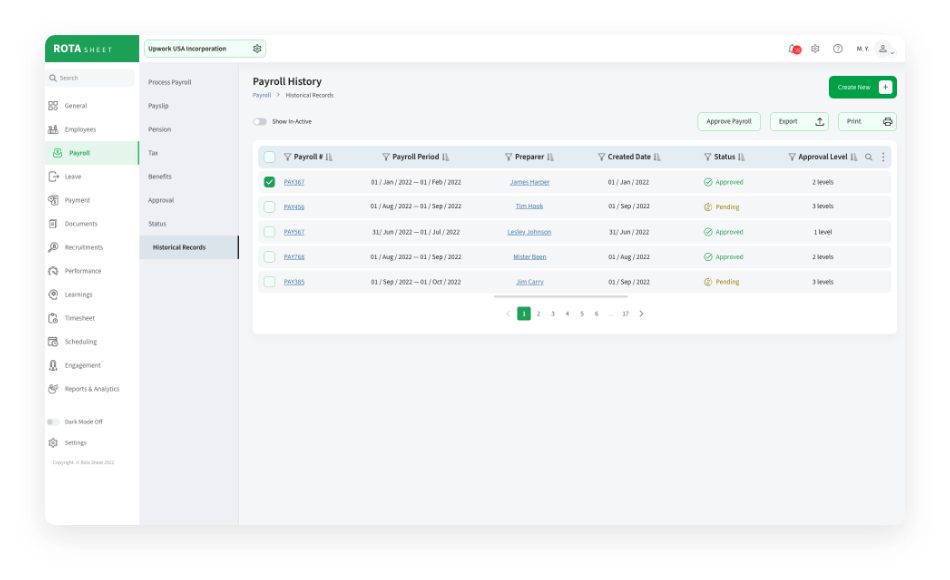950x580 pixels.
Task: Sort by the Payroll Period column arrows
Action: coord(445,157)
